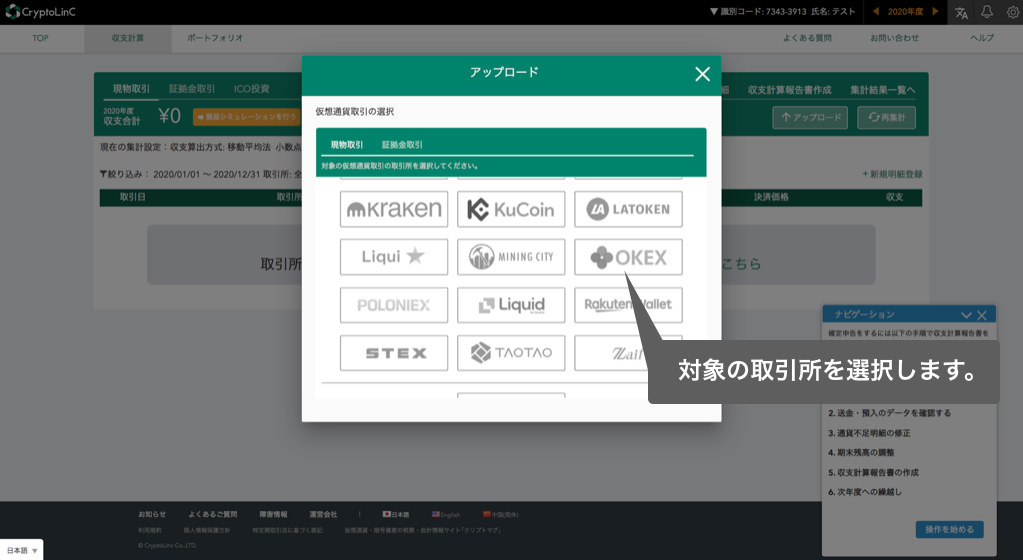Viewport: 1023px width, 560px height.
Task: Collapse the ナビゲーション panel chevron
Action: pos(966,315)
